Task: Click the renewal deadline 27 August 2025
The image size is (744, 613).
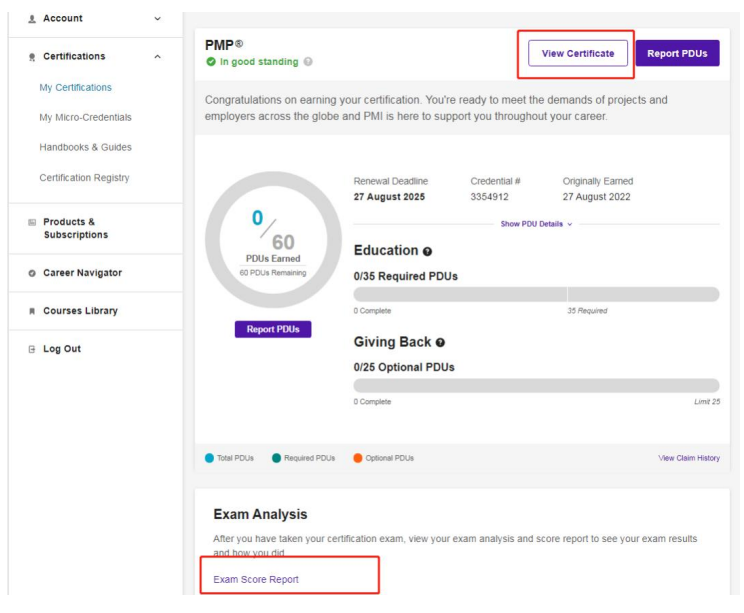Action: tap(389, 197)
